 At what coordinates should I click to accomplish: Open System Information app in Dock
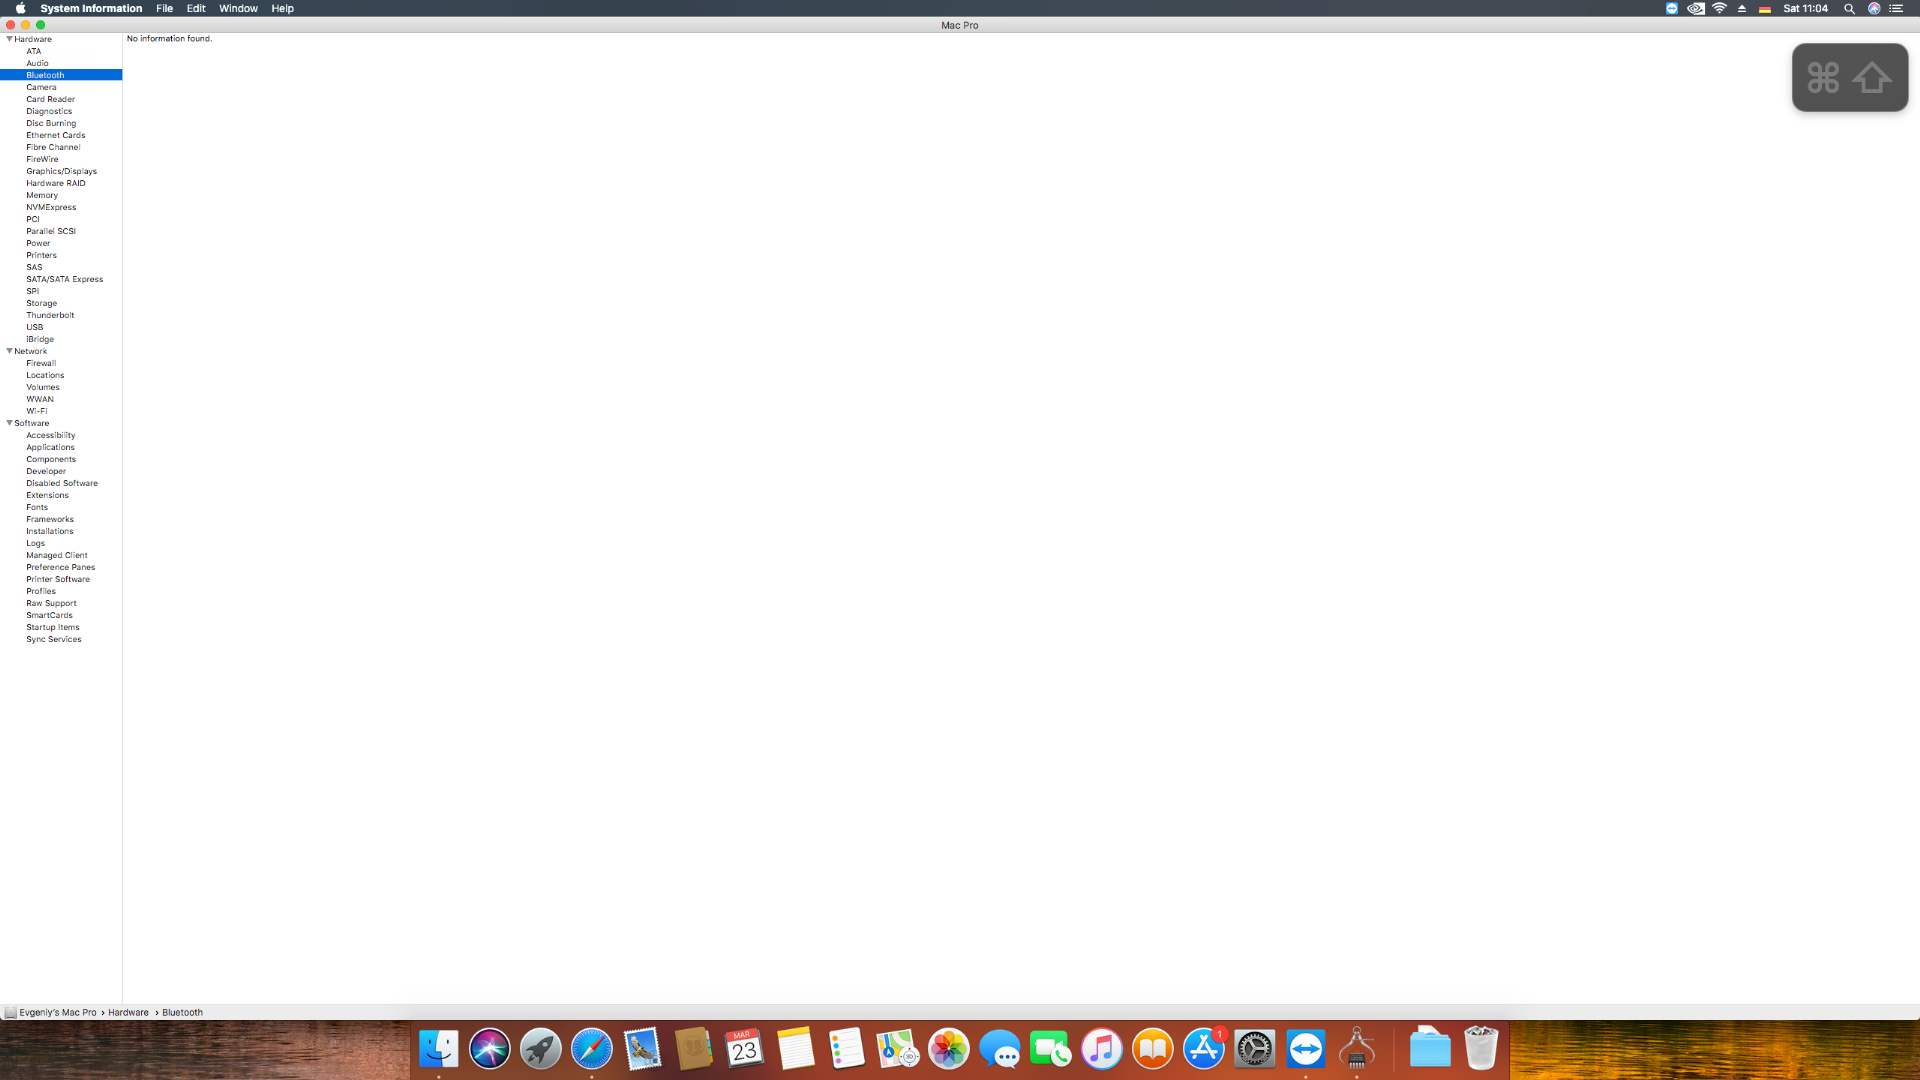[x=1356, y=1049]
